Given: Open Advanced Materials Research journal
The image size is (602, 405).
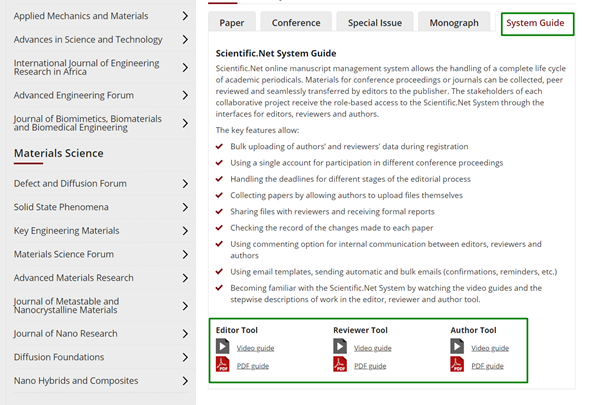Looking at the screenshot, I should coord(74,278).
